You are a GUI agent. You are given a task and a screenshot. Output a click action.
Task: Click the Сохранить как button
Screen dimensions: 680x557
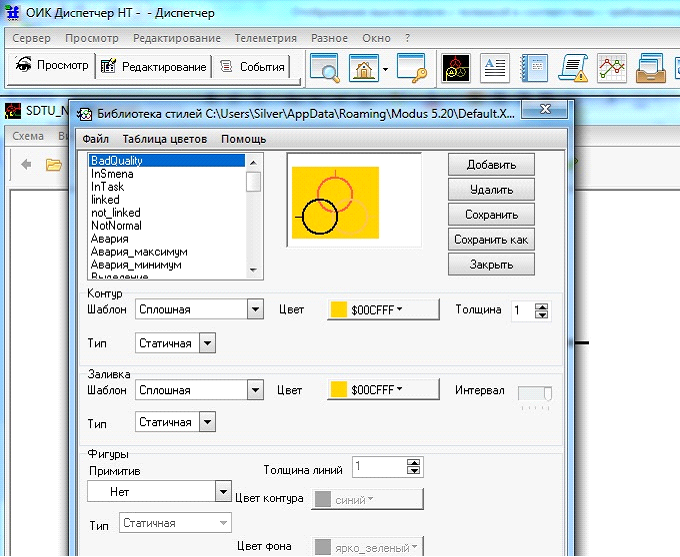[491, 240]
